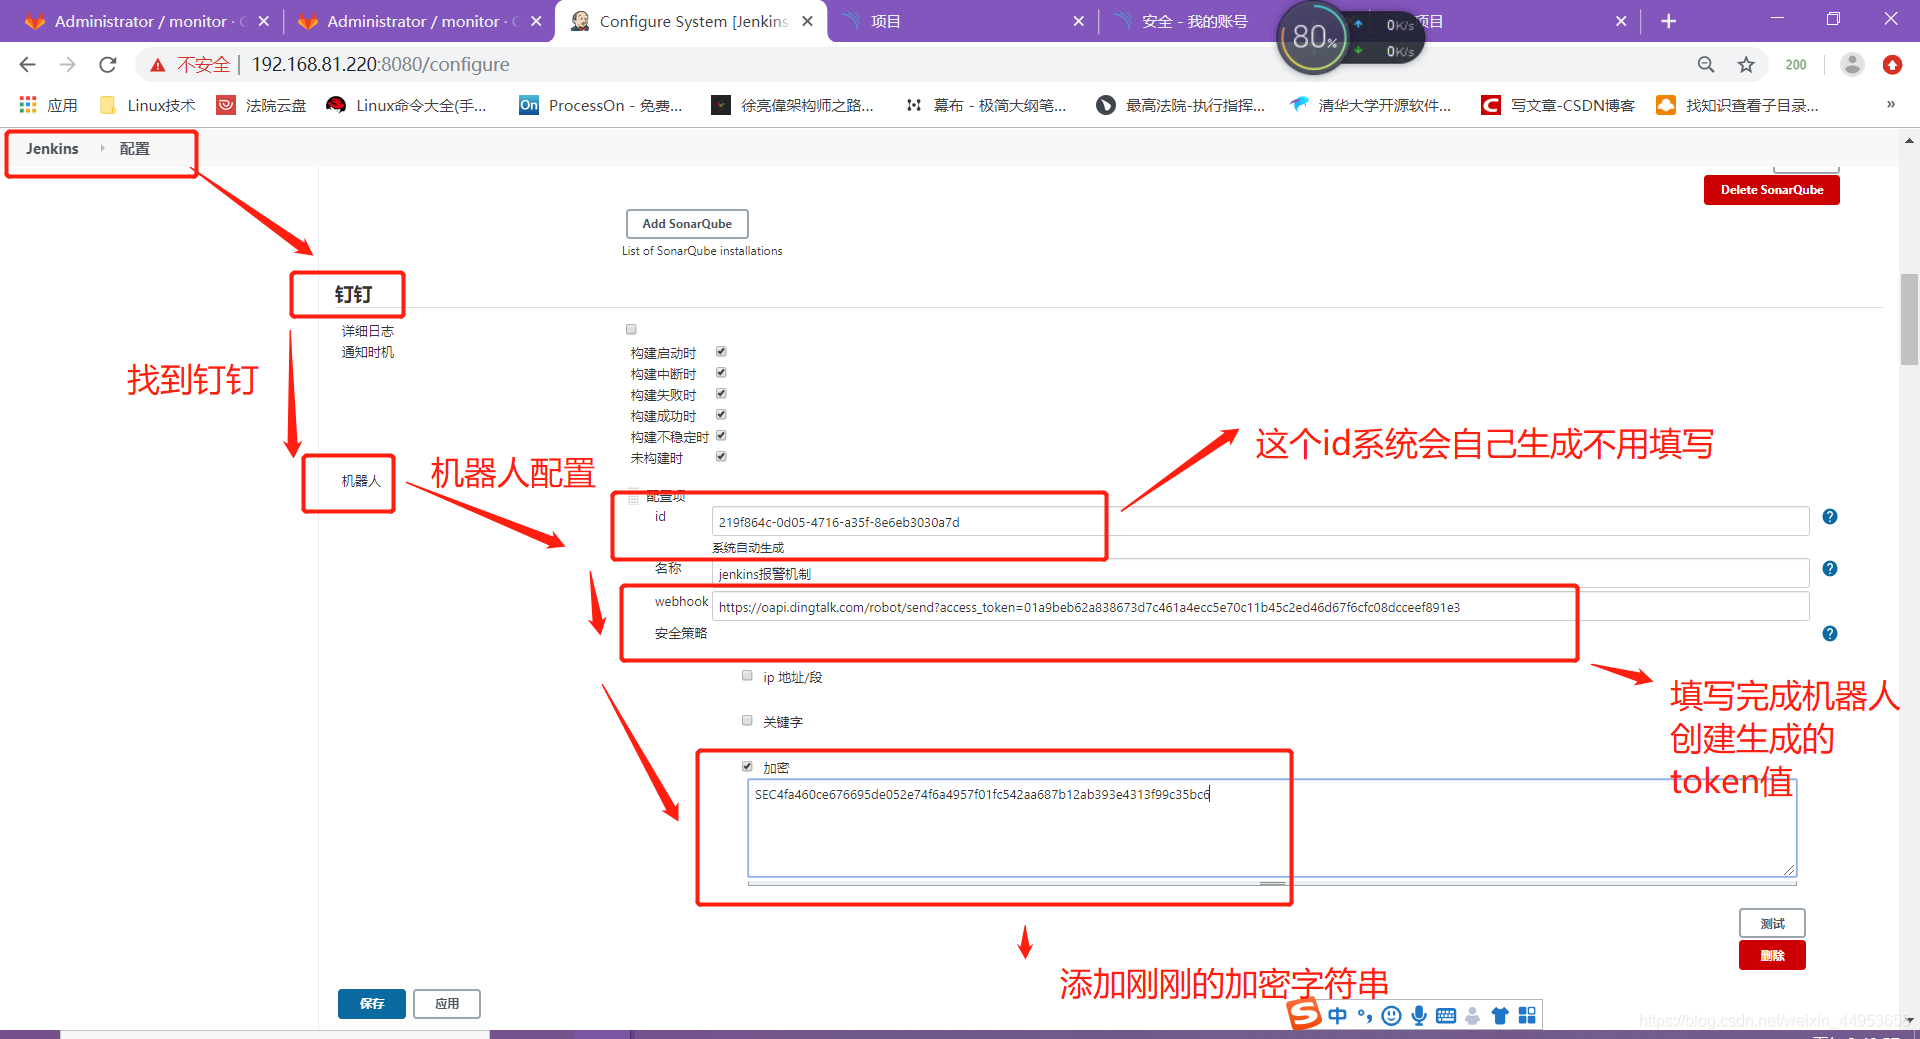Switch to the Configure System [Jenkins] tab
This screenshot has height=1039, width=1920.
[x=692, y=21]
